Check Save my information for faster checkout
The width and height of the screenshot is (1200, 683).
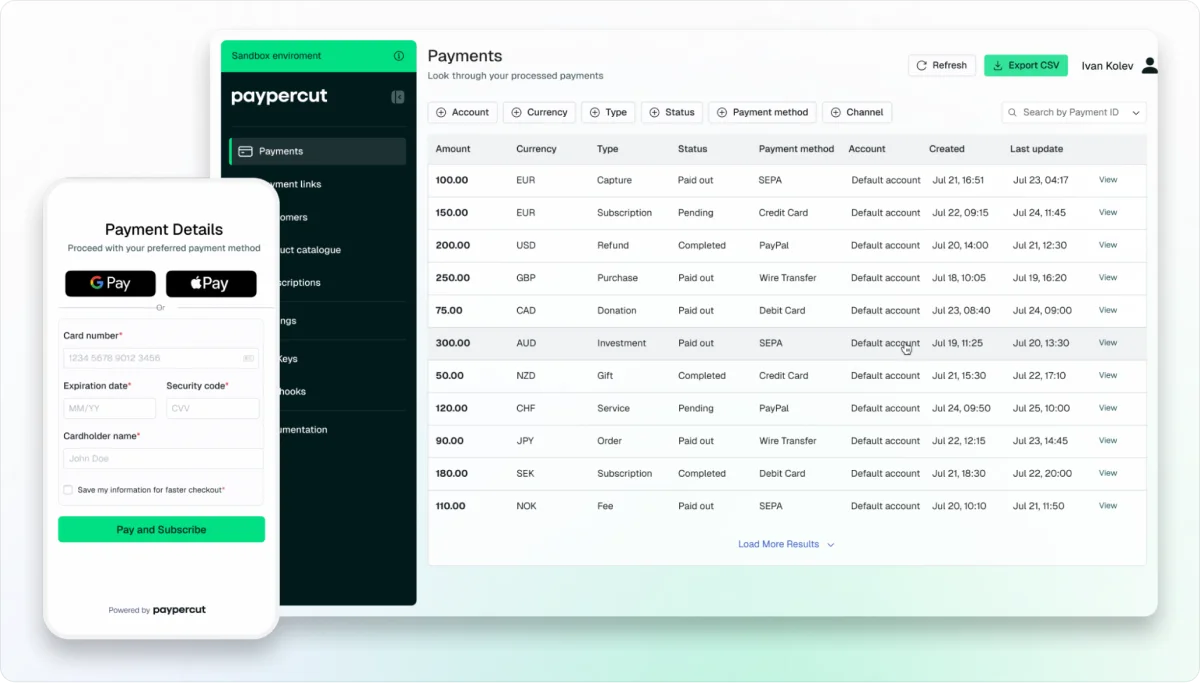68,490
